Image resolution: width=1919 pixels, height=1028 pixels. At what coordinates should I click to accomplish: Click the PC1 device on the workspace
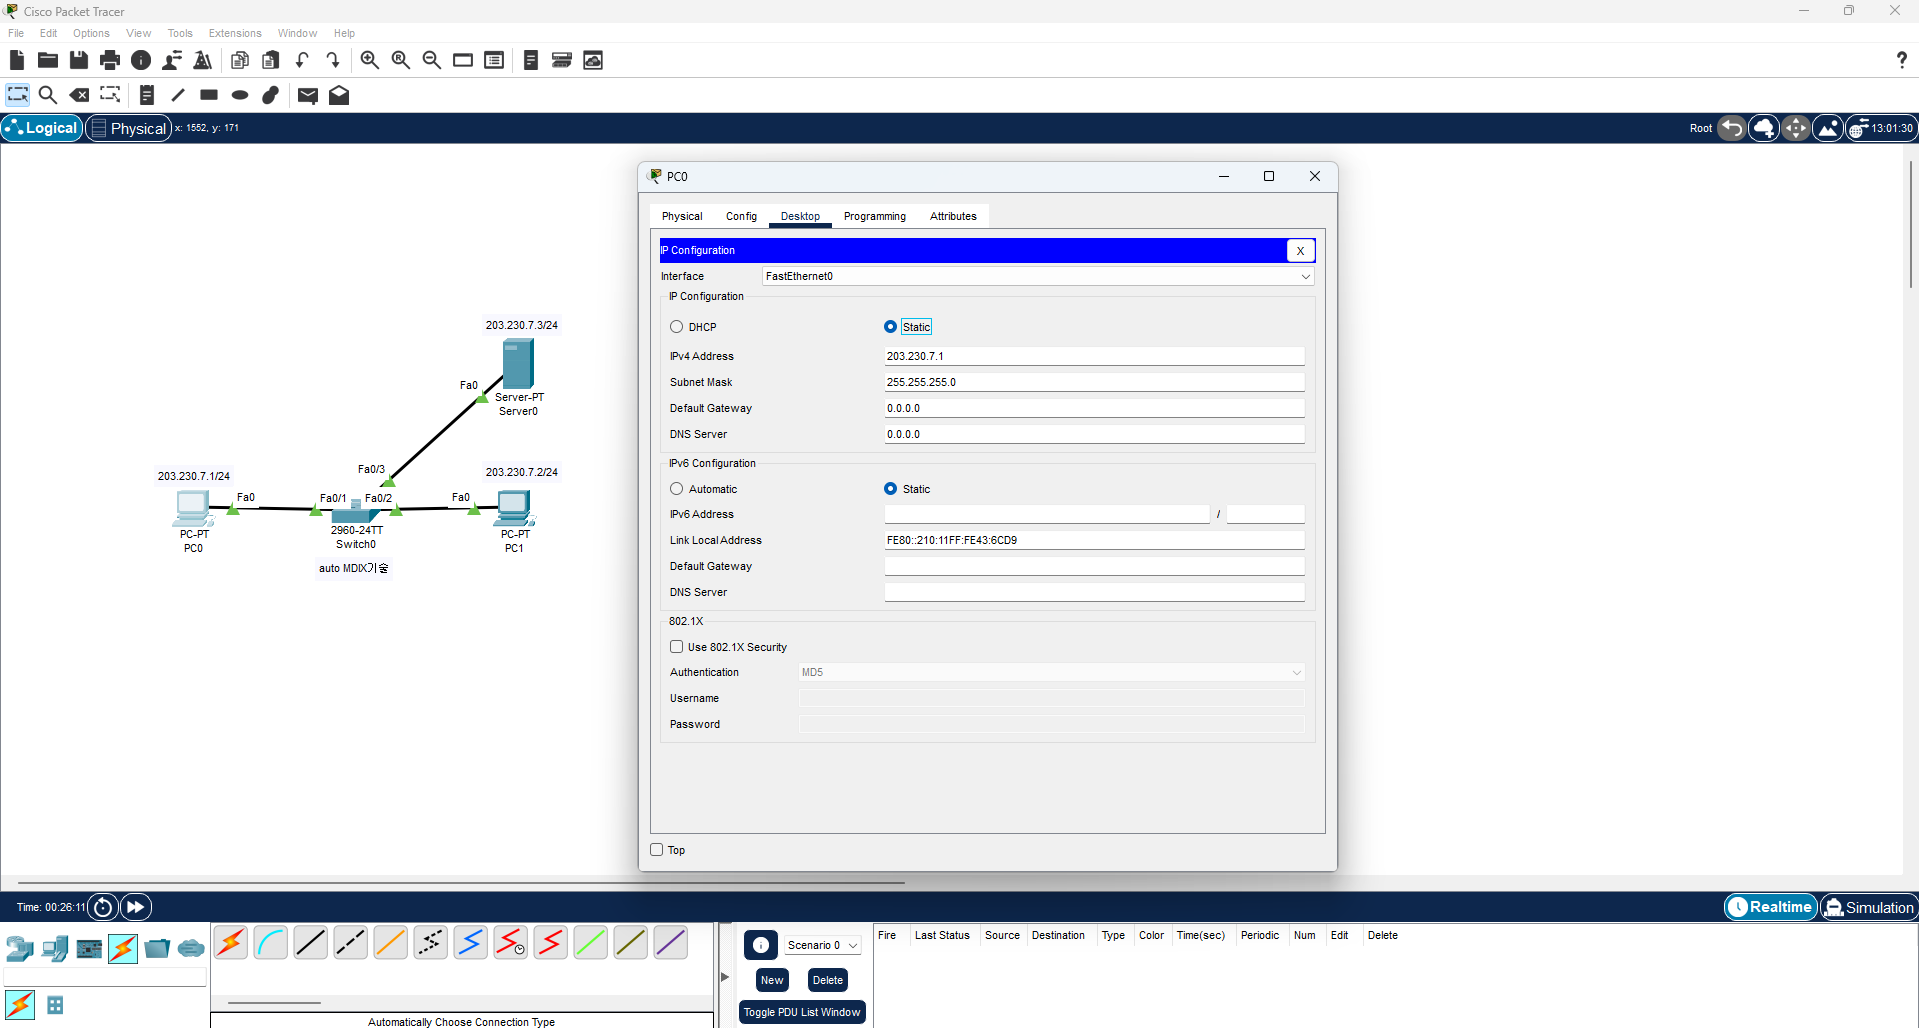(x=514, y=508)
